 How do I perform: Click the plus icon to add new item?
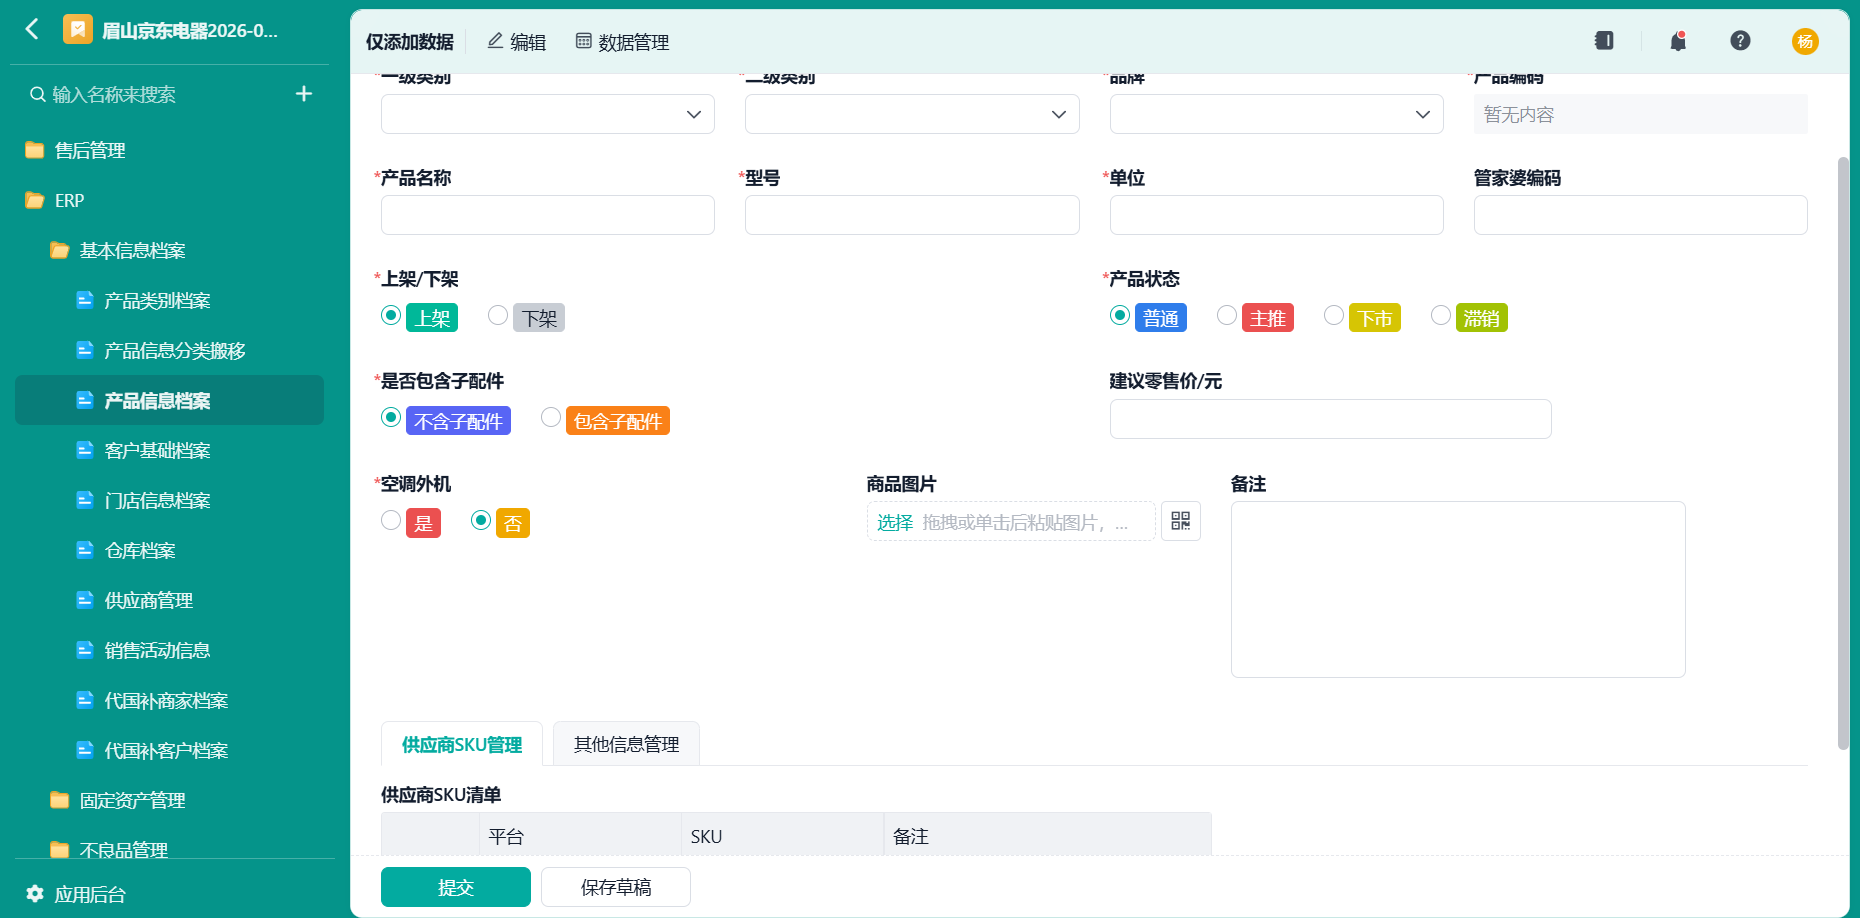(304, 94)
